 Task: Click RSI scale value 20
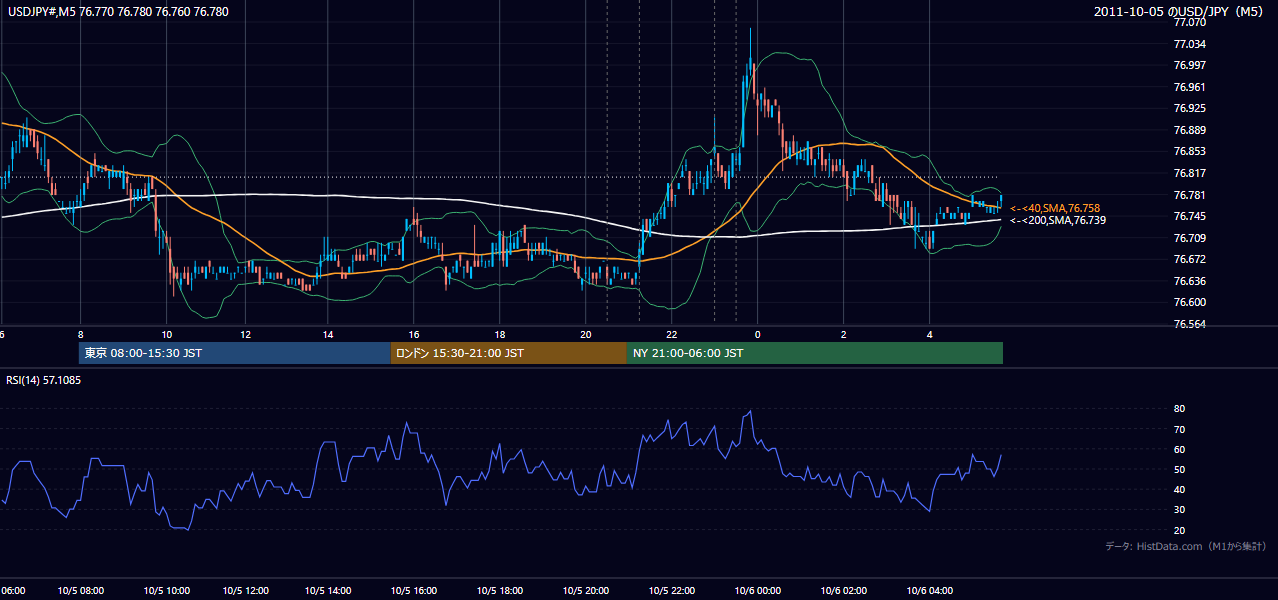[x=1180, y=530]
